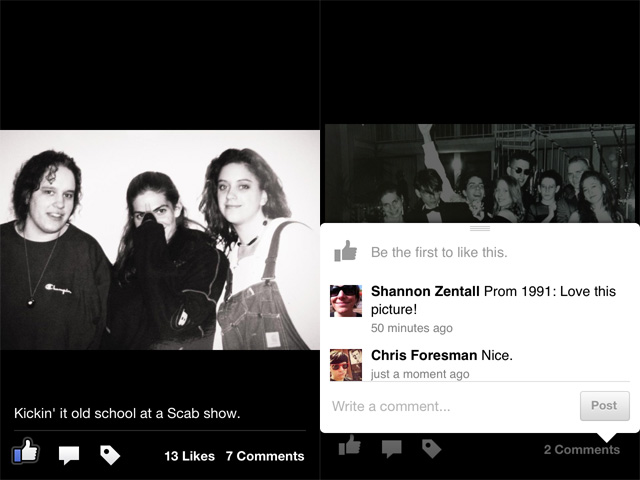Open Shannon Zentall's profile picture
The image size is (640, 480).
tap(346, 301)
